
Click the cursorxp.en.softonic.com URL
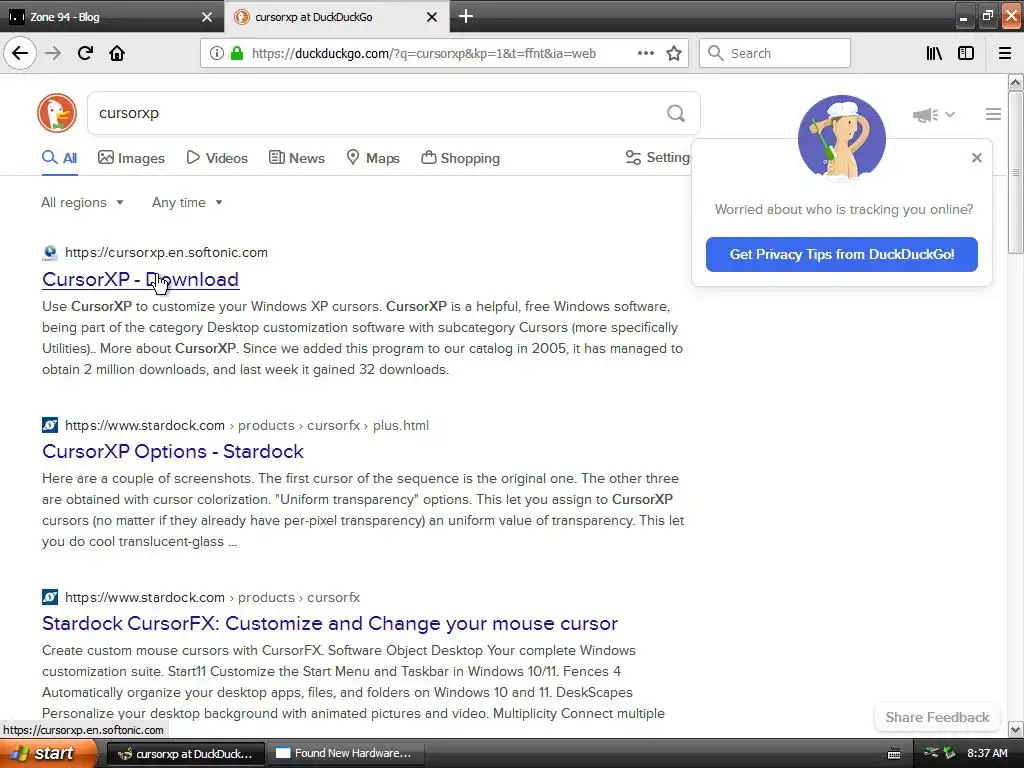point(166,252)
